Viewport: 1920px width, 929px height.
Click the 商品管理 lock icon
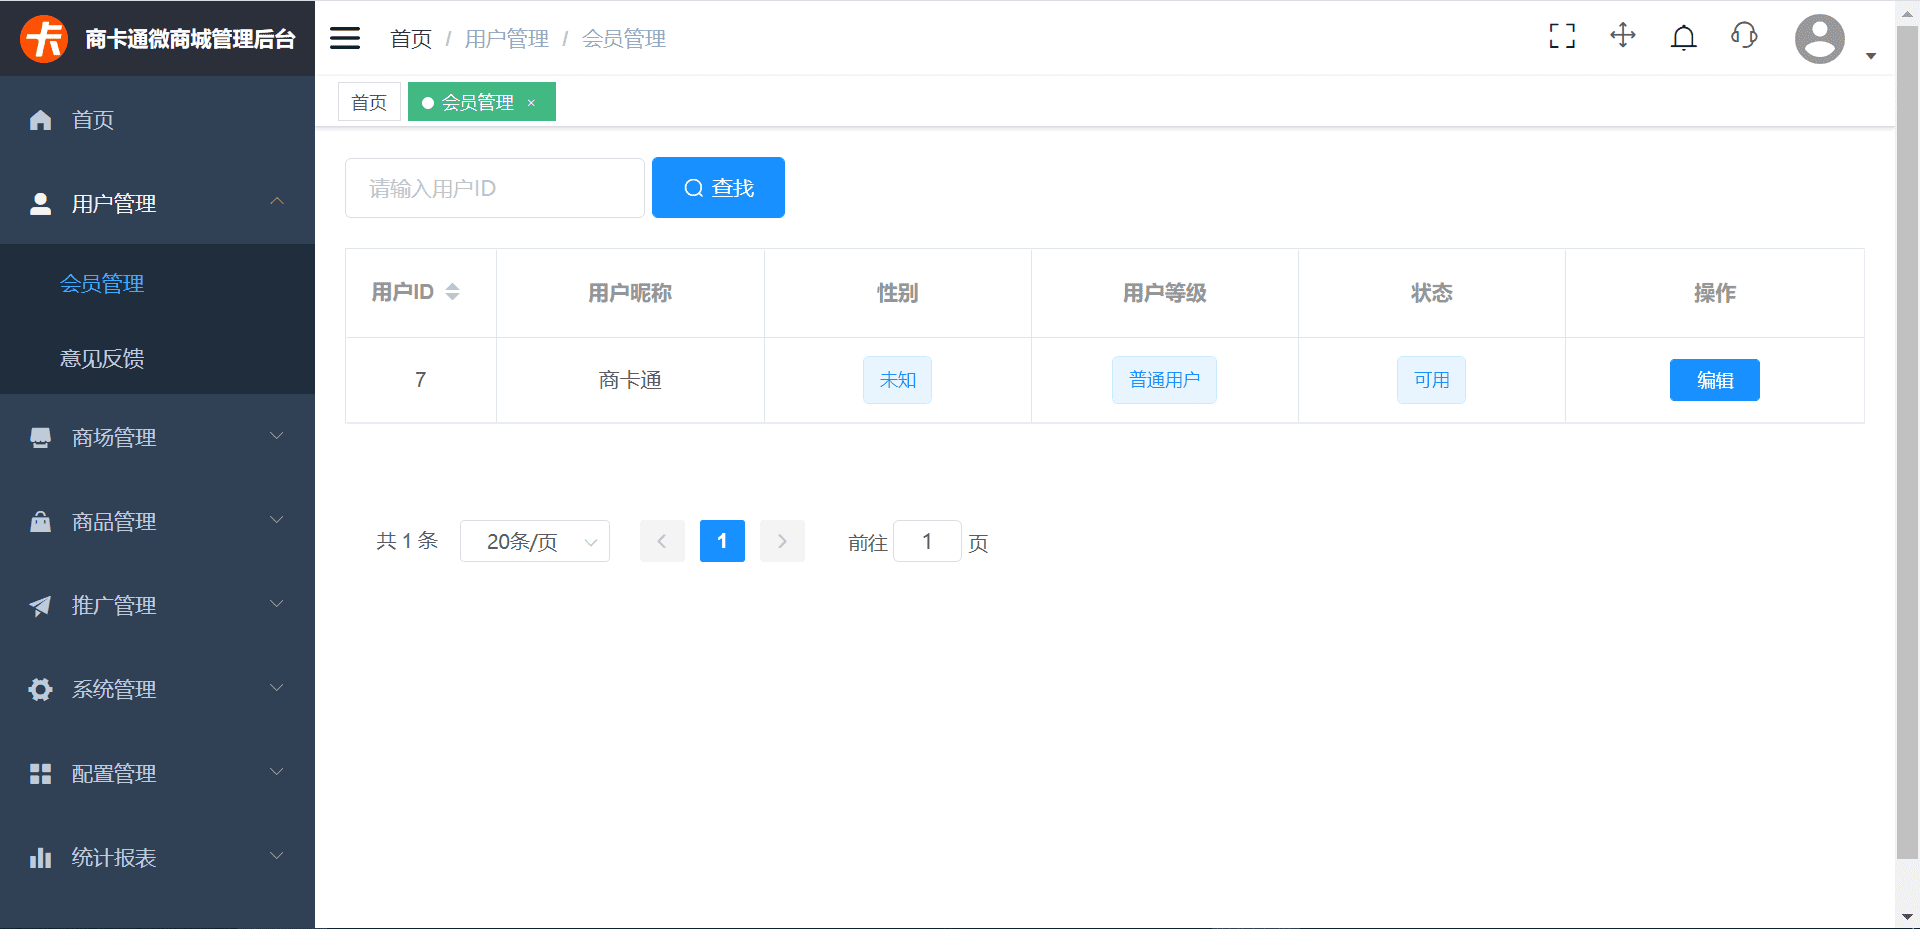pyautogui.click(x=40, y=521)
